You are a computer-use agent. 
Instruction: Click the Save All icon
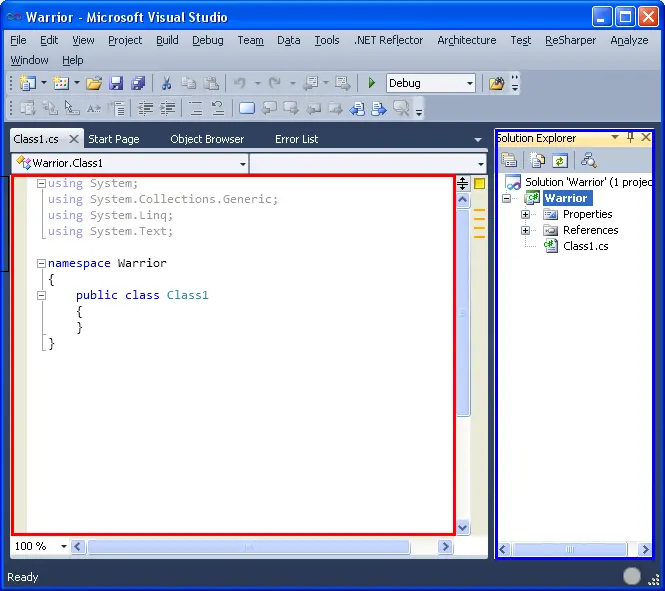tap(138, 83)
